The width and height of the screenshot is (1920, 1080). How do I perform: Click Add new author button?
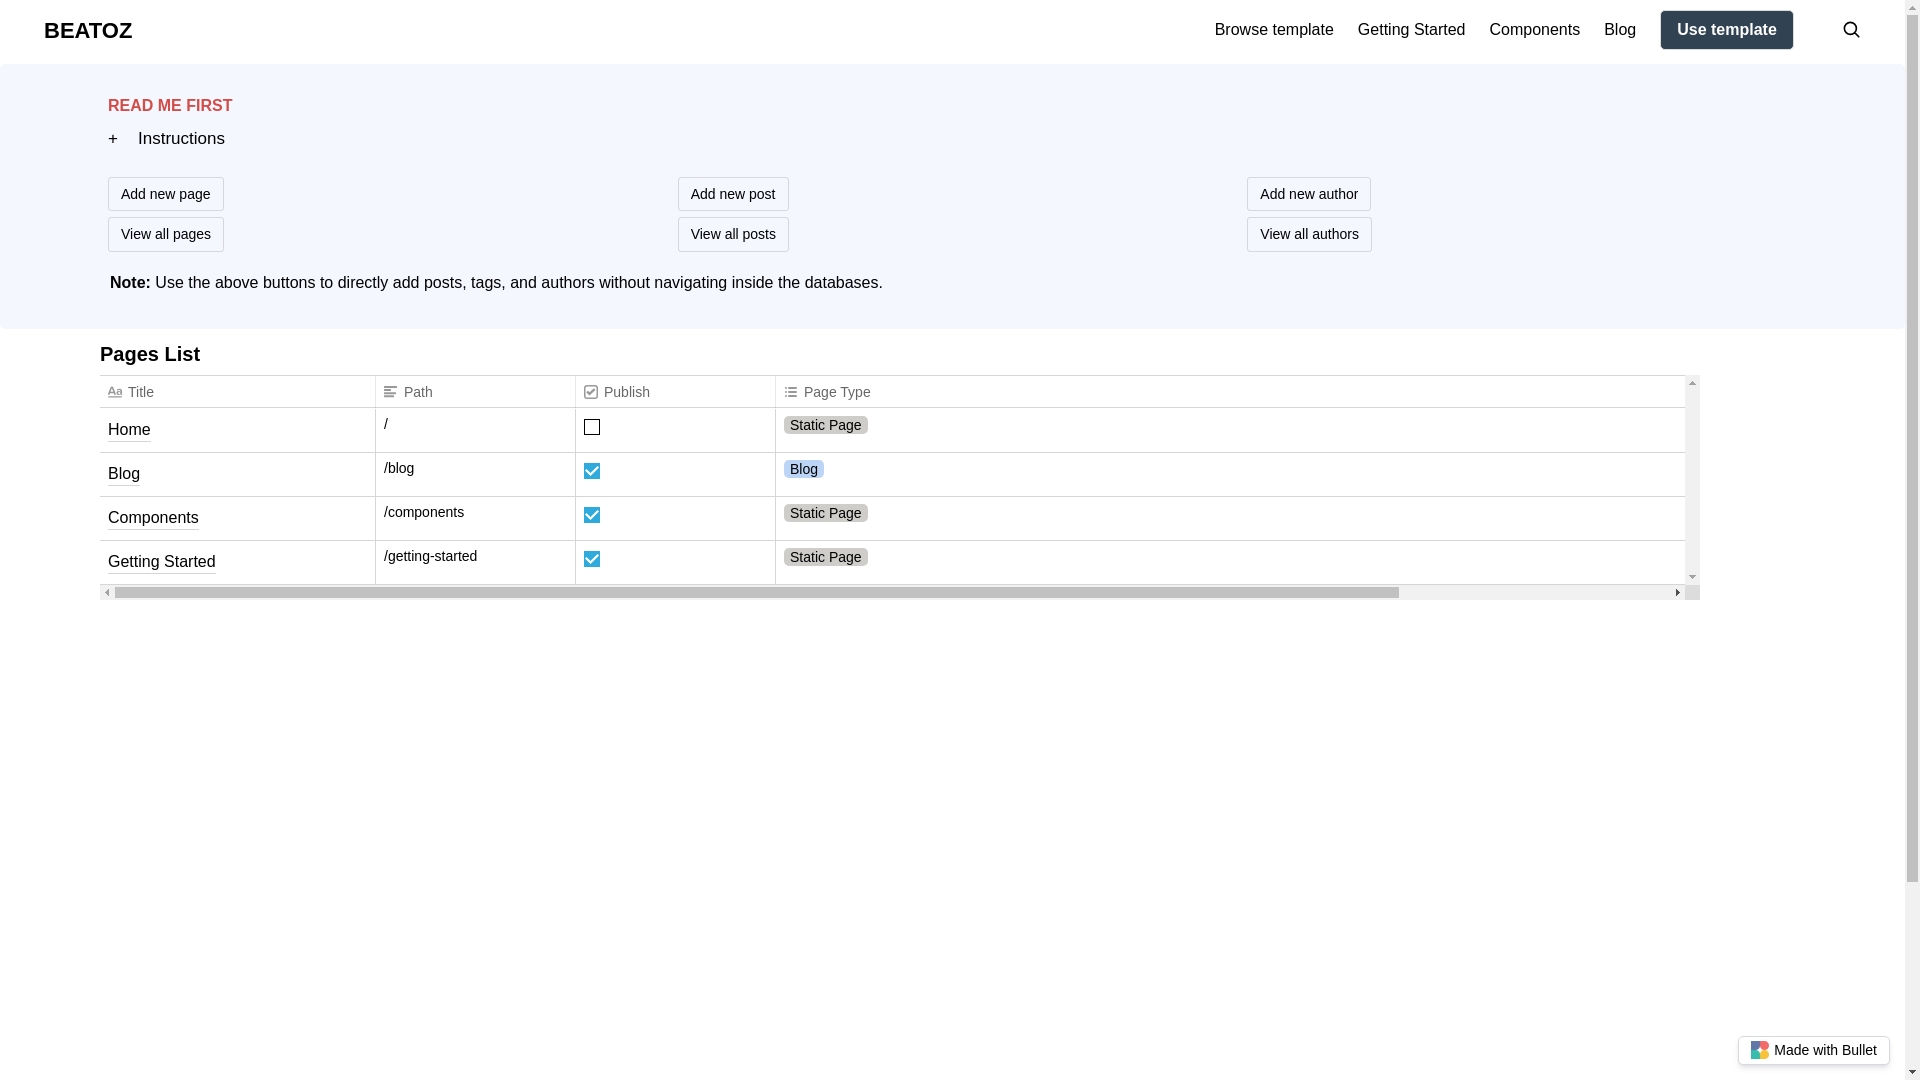click(x=1309, y=194)
